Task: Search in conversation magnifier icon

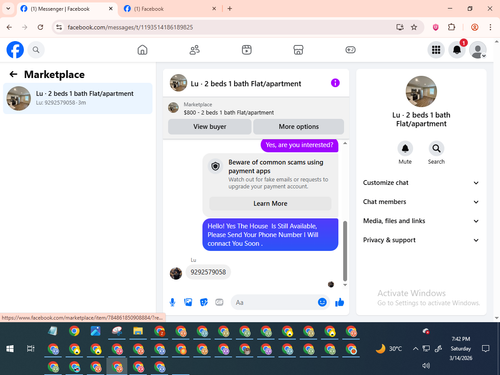Action: (x=436, y=148)
